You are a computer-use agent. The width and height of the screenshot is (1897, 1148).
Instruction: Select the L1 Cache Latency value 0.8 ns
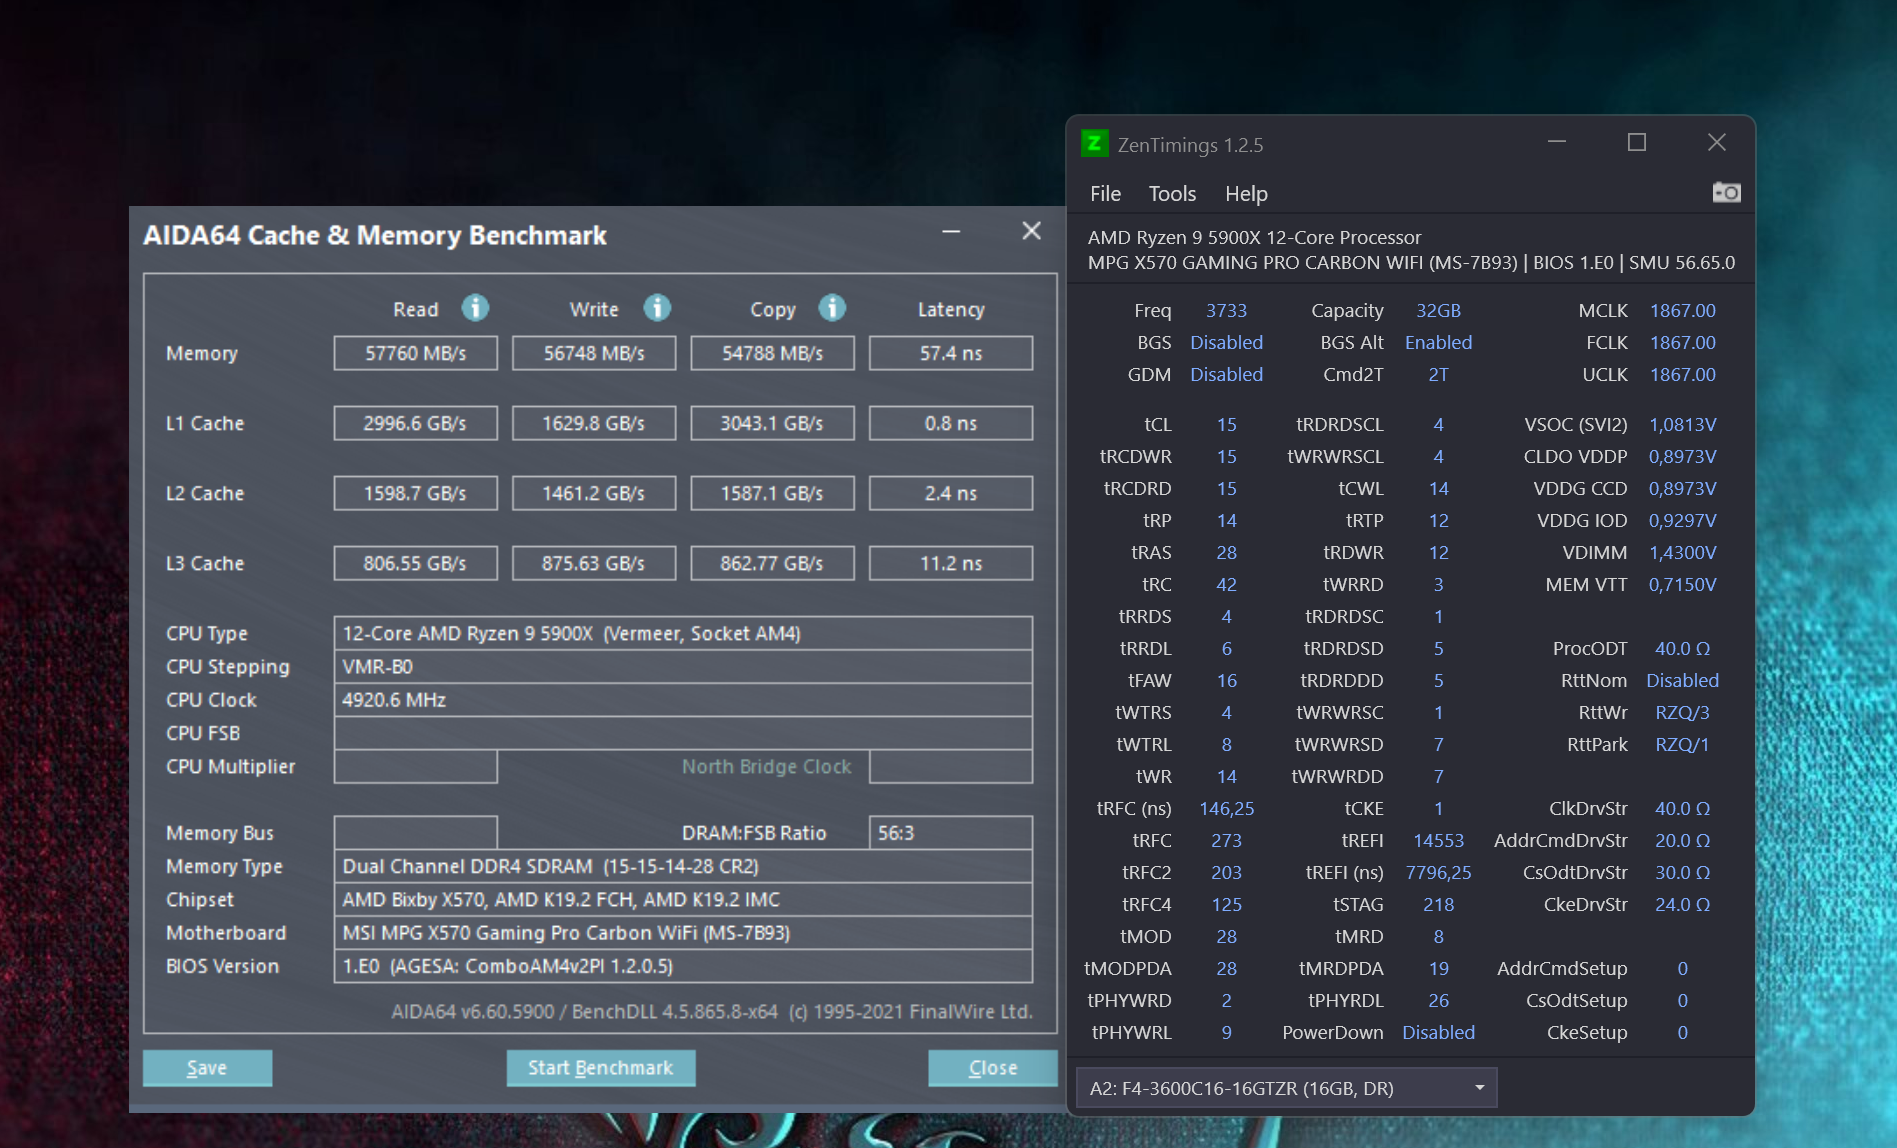(x=951, y=423)
